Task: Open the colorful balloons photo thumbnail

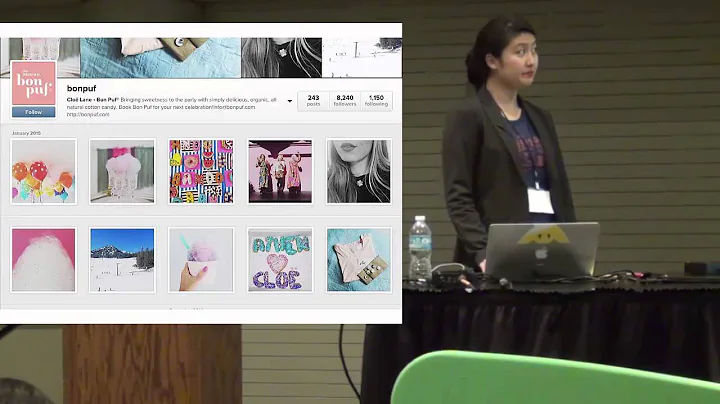Action: pos(44,171)
